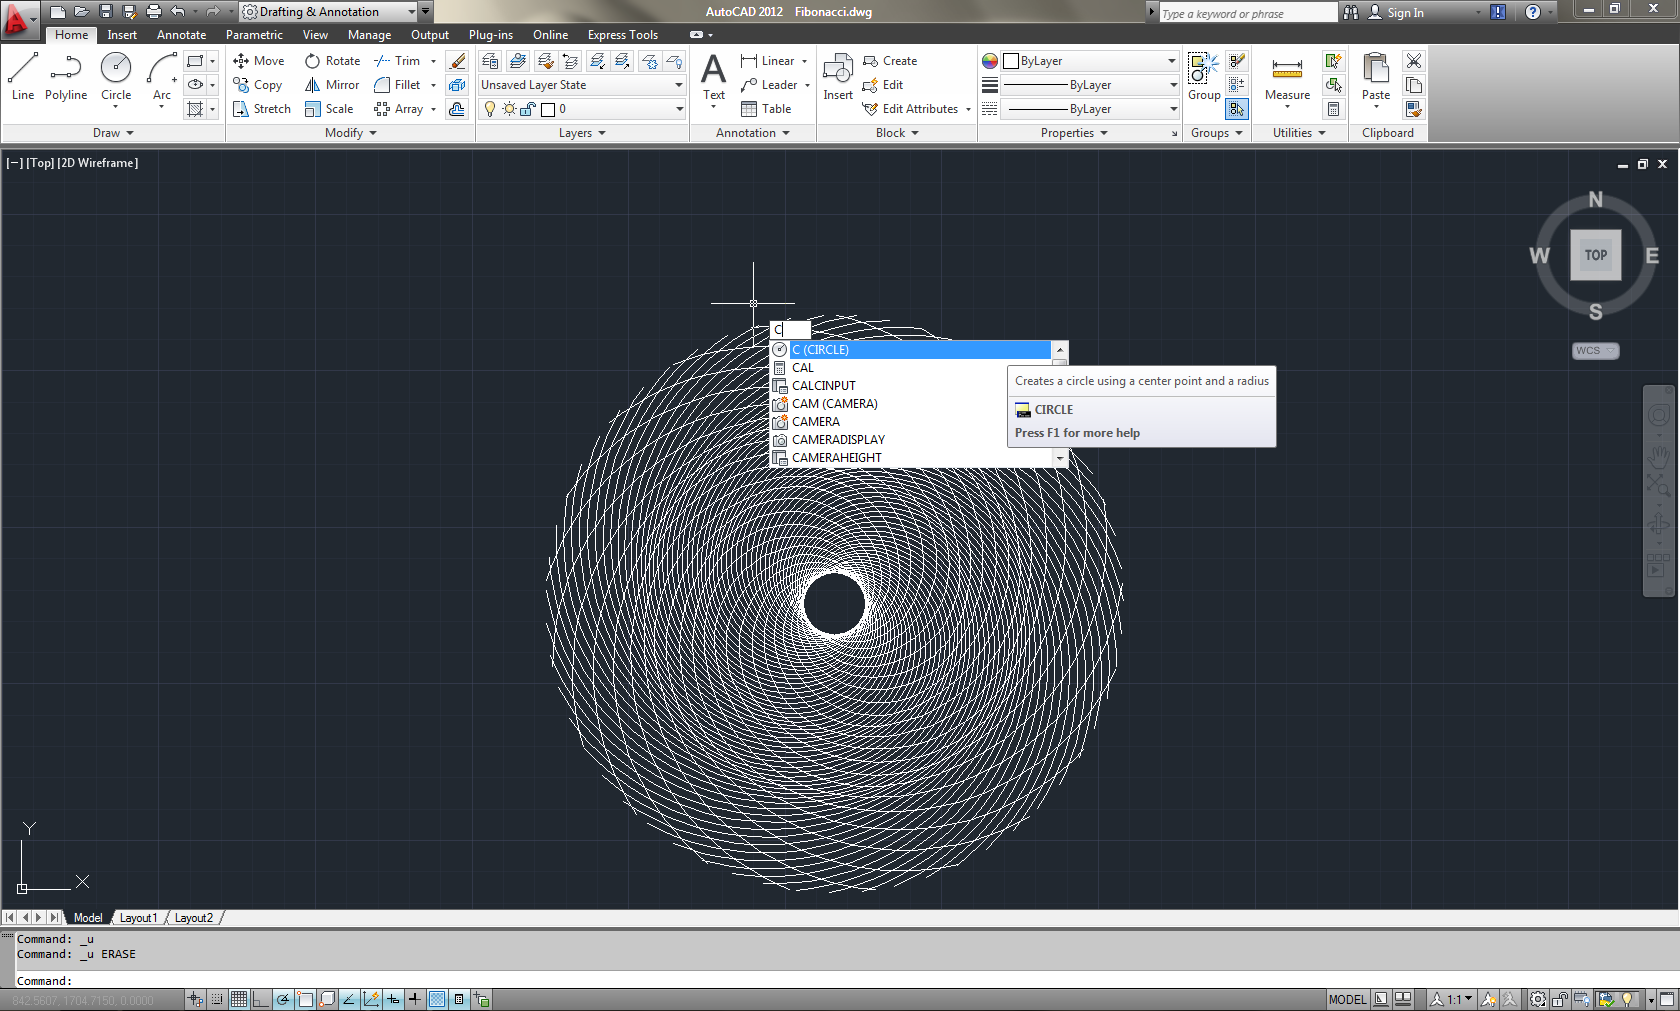Click the Erase icon in the Modify panel
This screenshot has width=1680, height=1011.
457,61
